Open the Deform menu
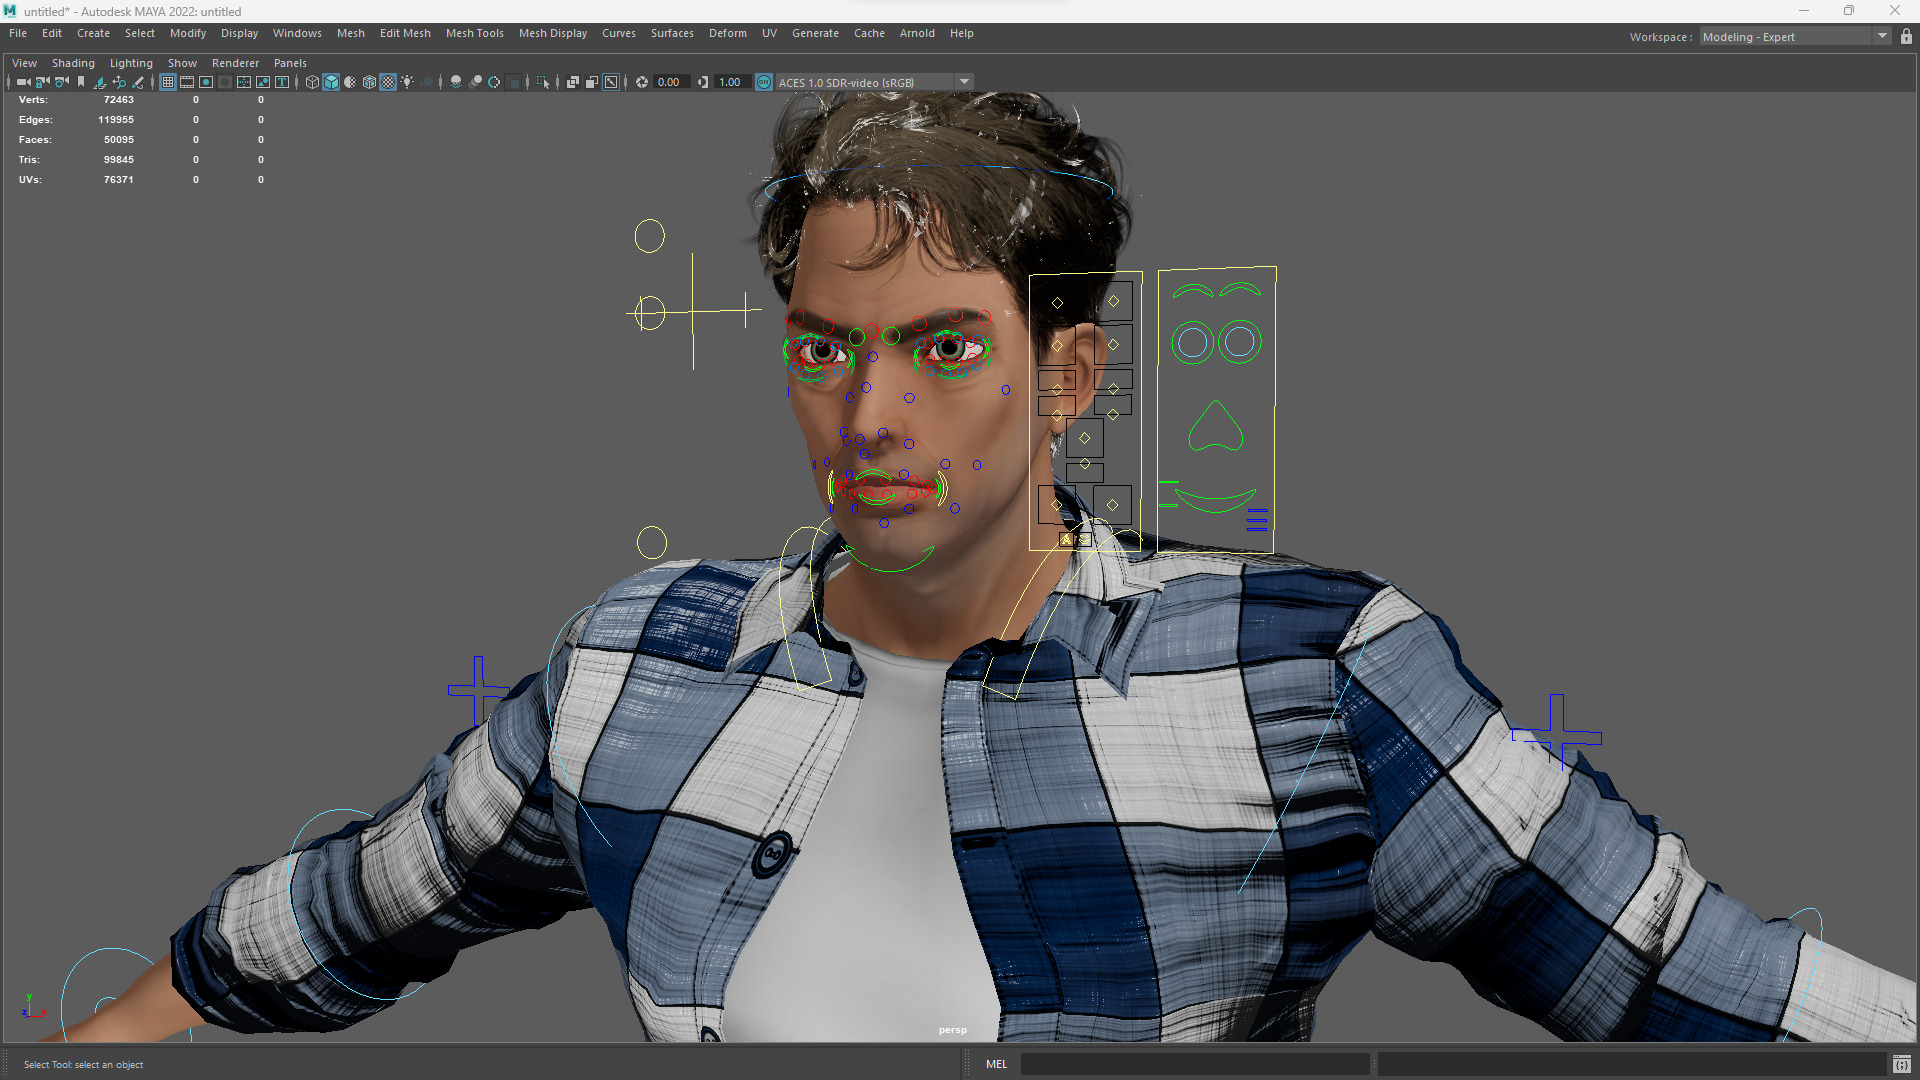1920x1080 pixels. (727, 33)
